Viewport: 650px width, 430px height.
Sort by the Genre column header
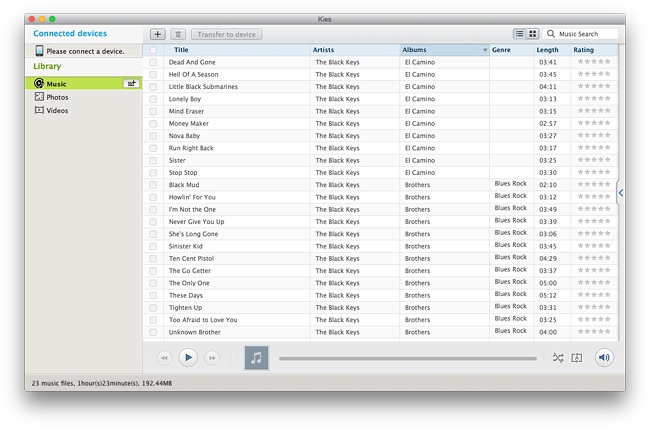coord(512,50)
